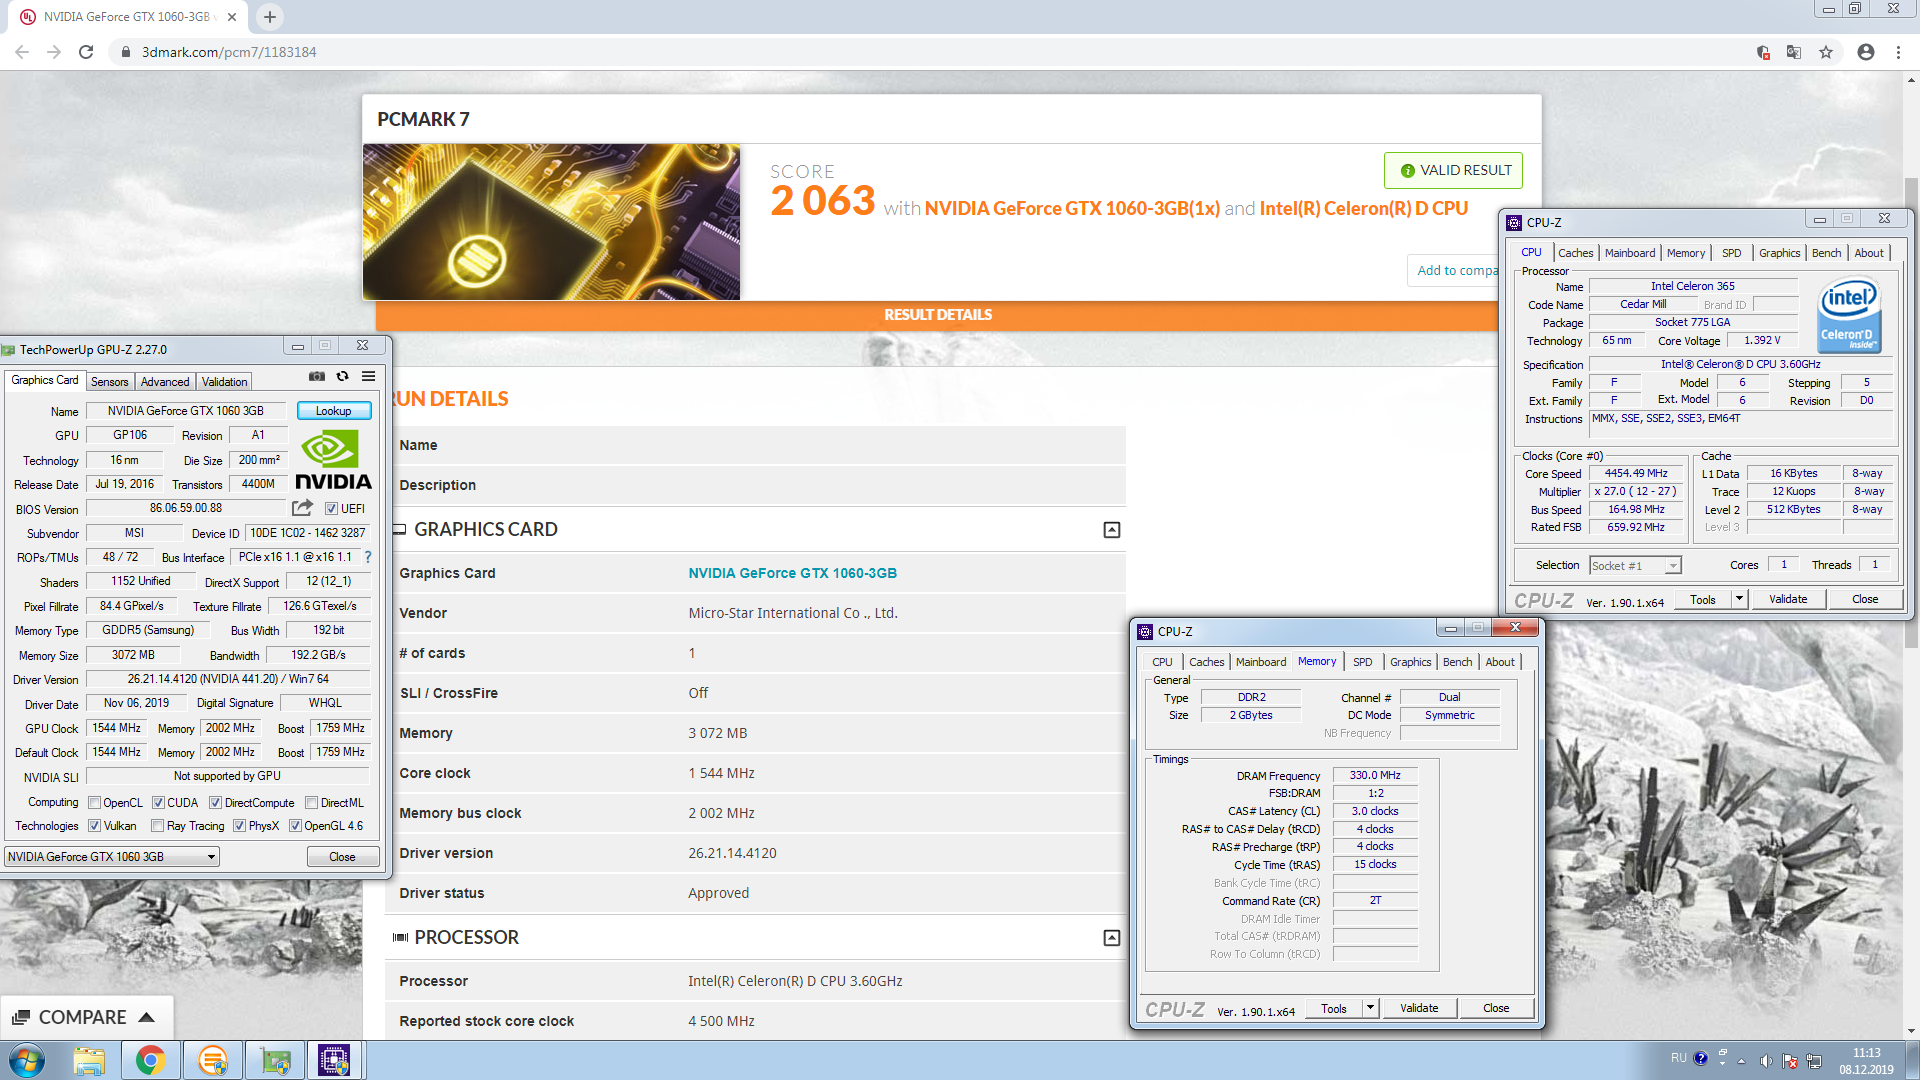Click the browser address bar

pos(930,52)
